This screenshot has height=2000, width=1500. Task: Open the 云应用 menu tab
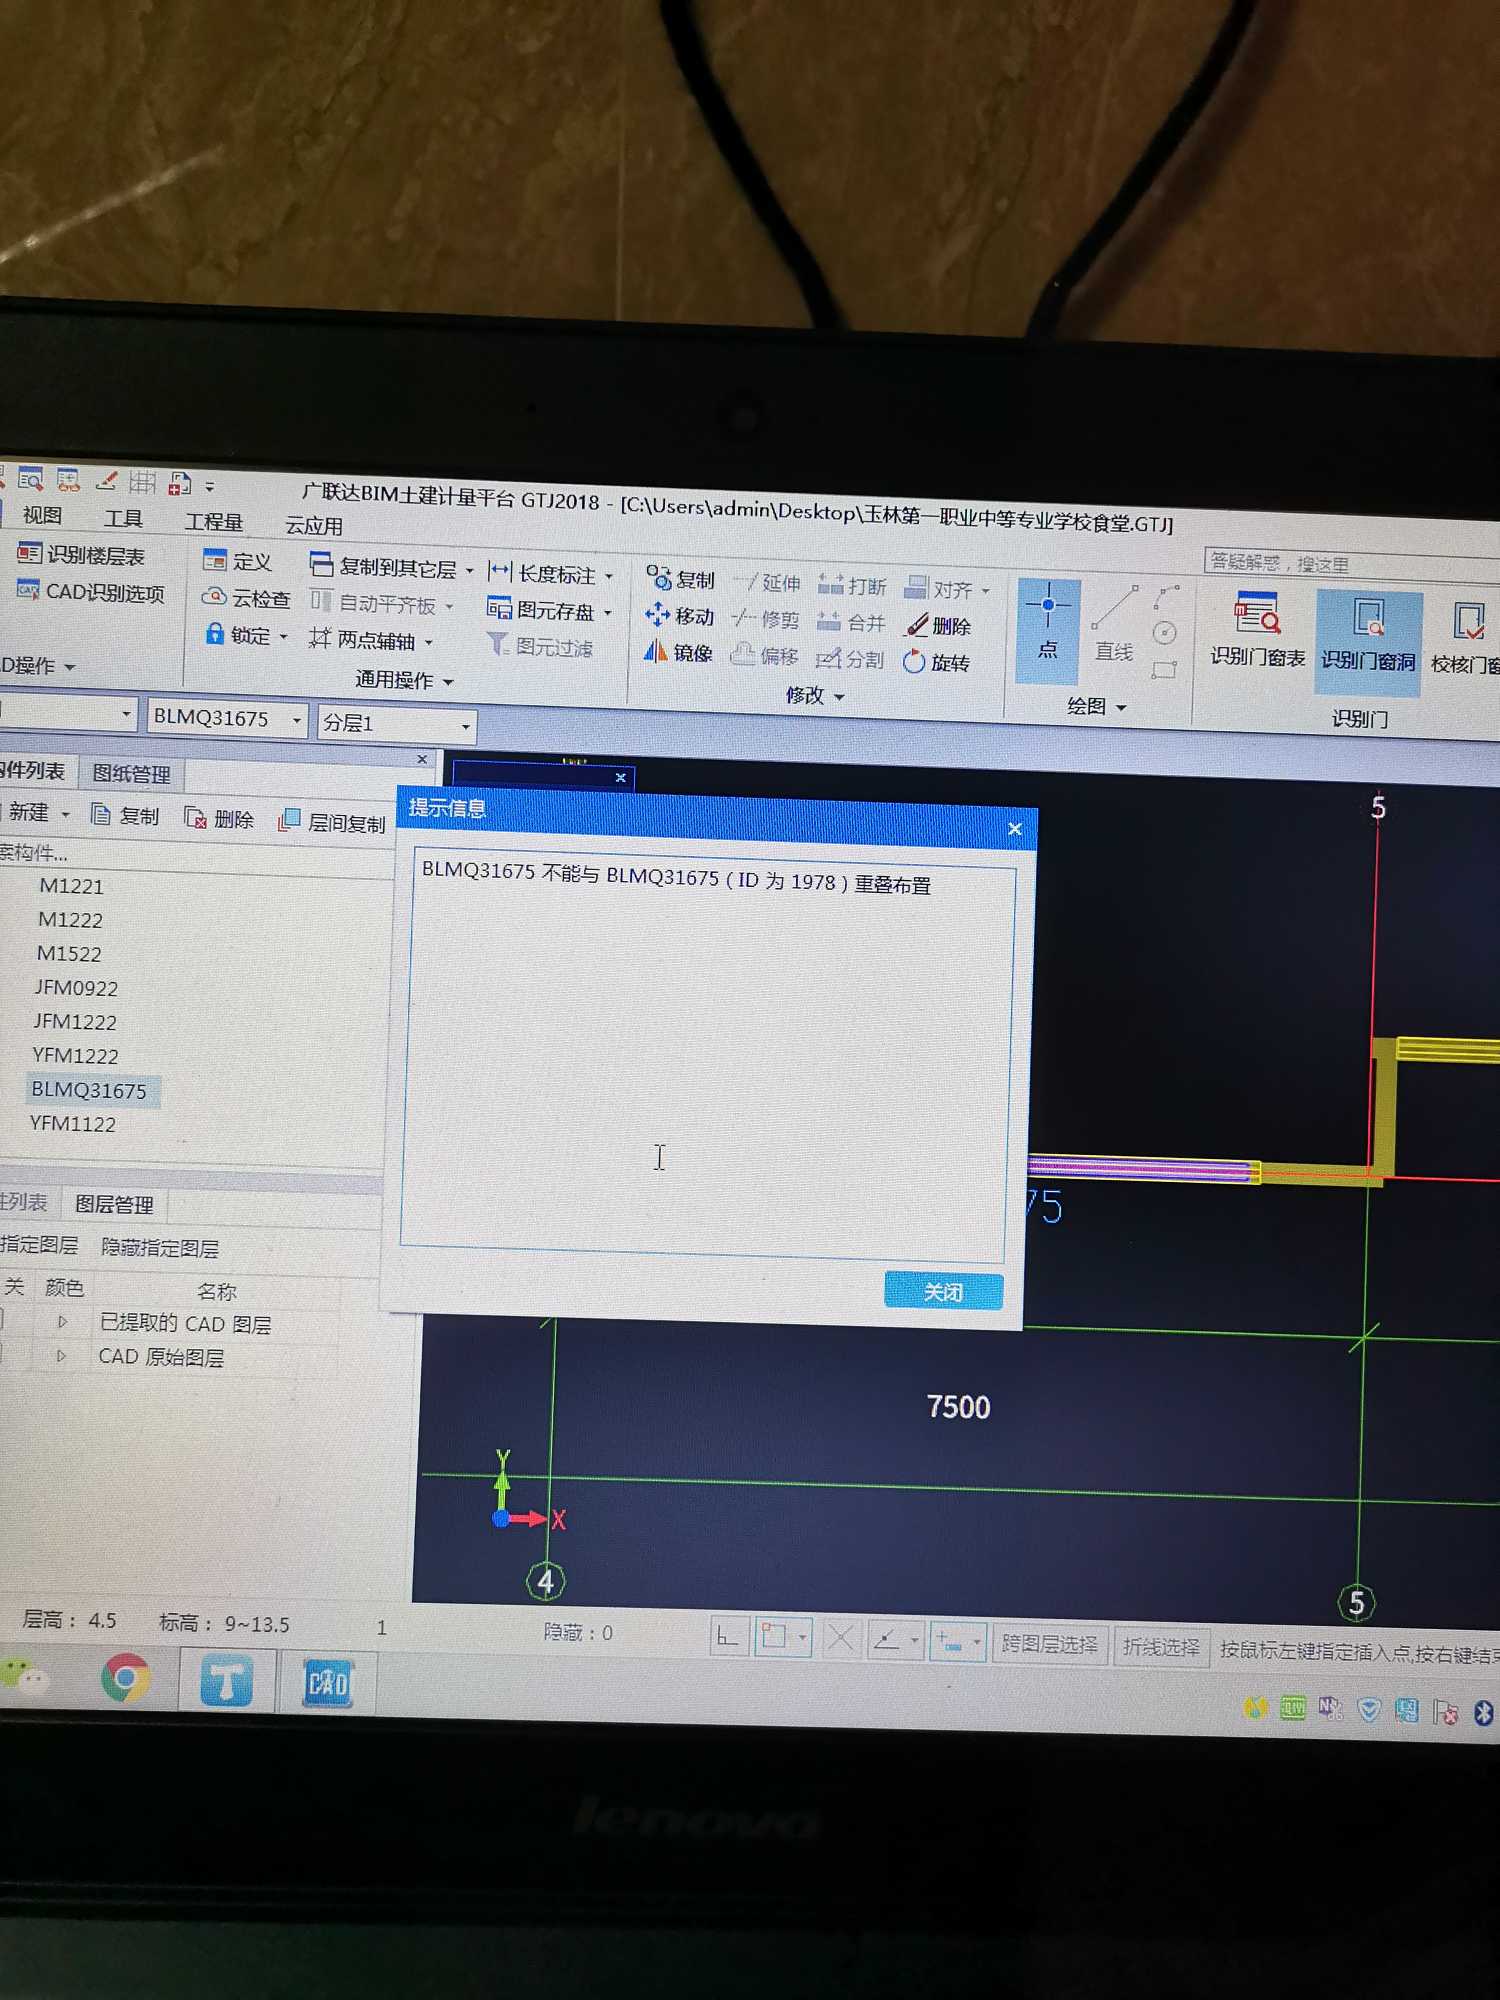[314, 525]
